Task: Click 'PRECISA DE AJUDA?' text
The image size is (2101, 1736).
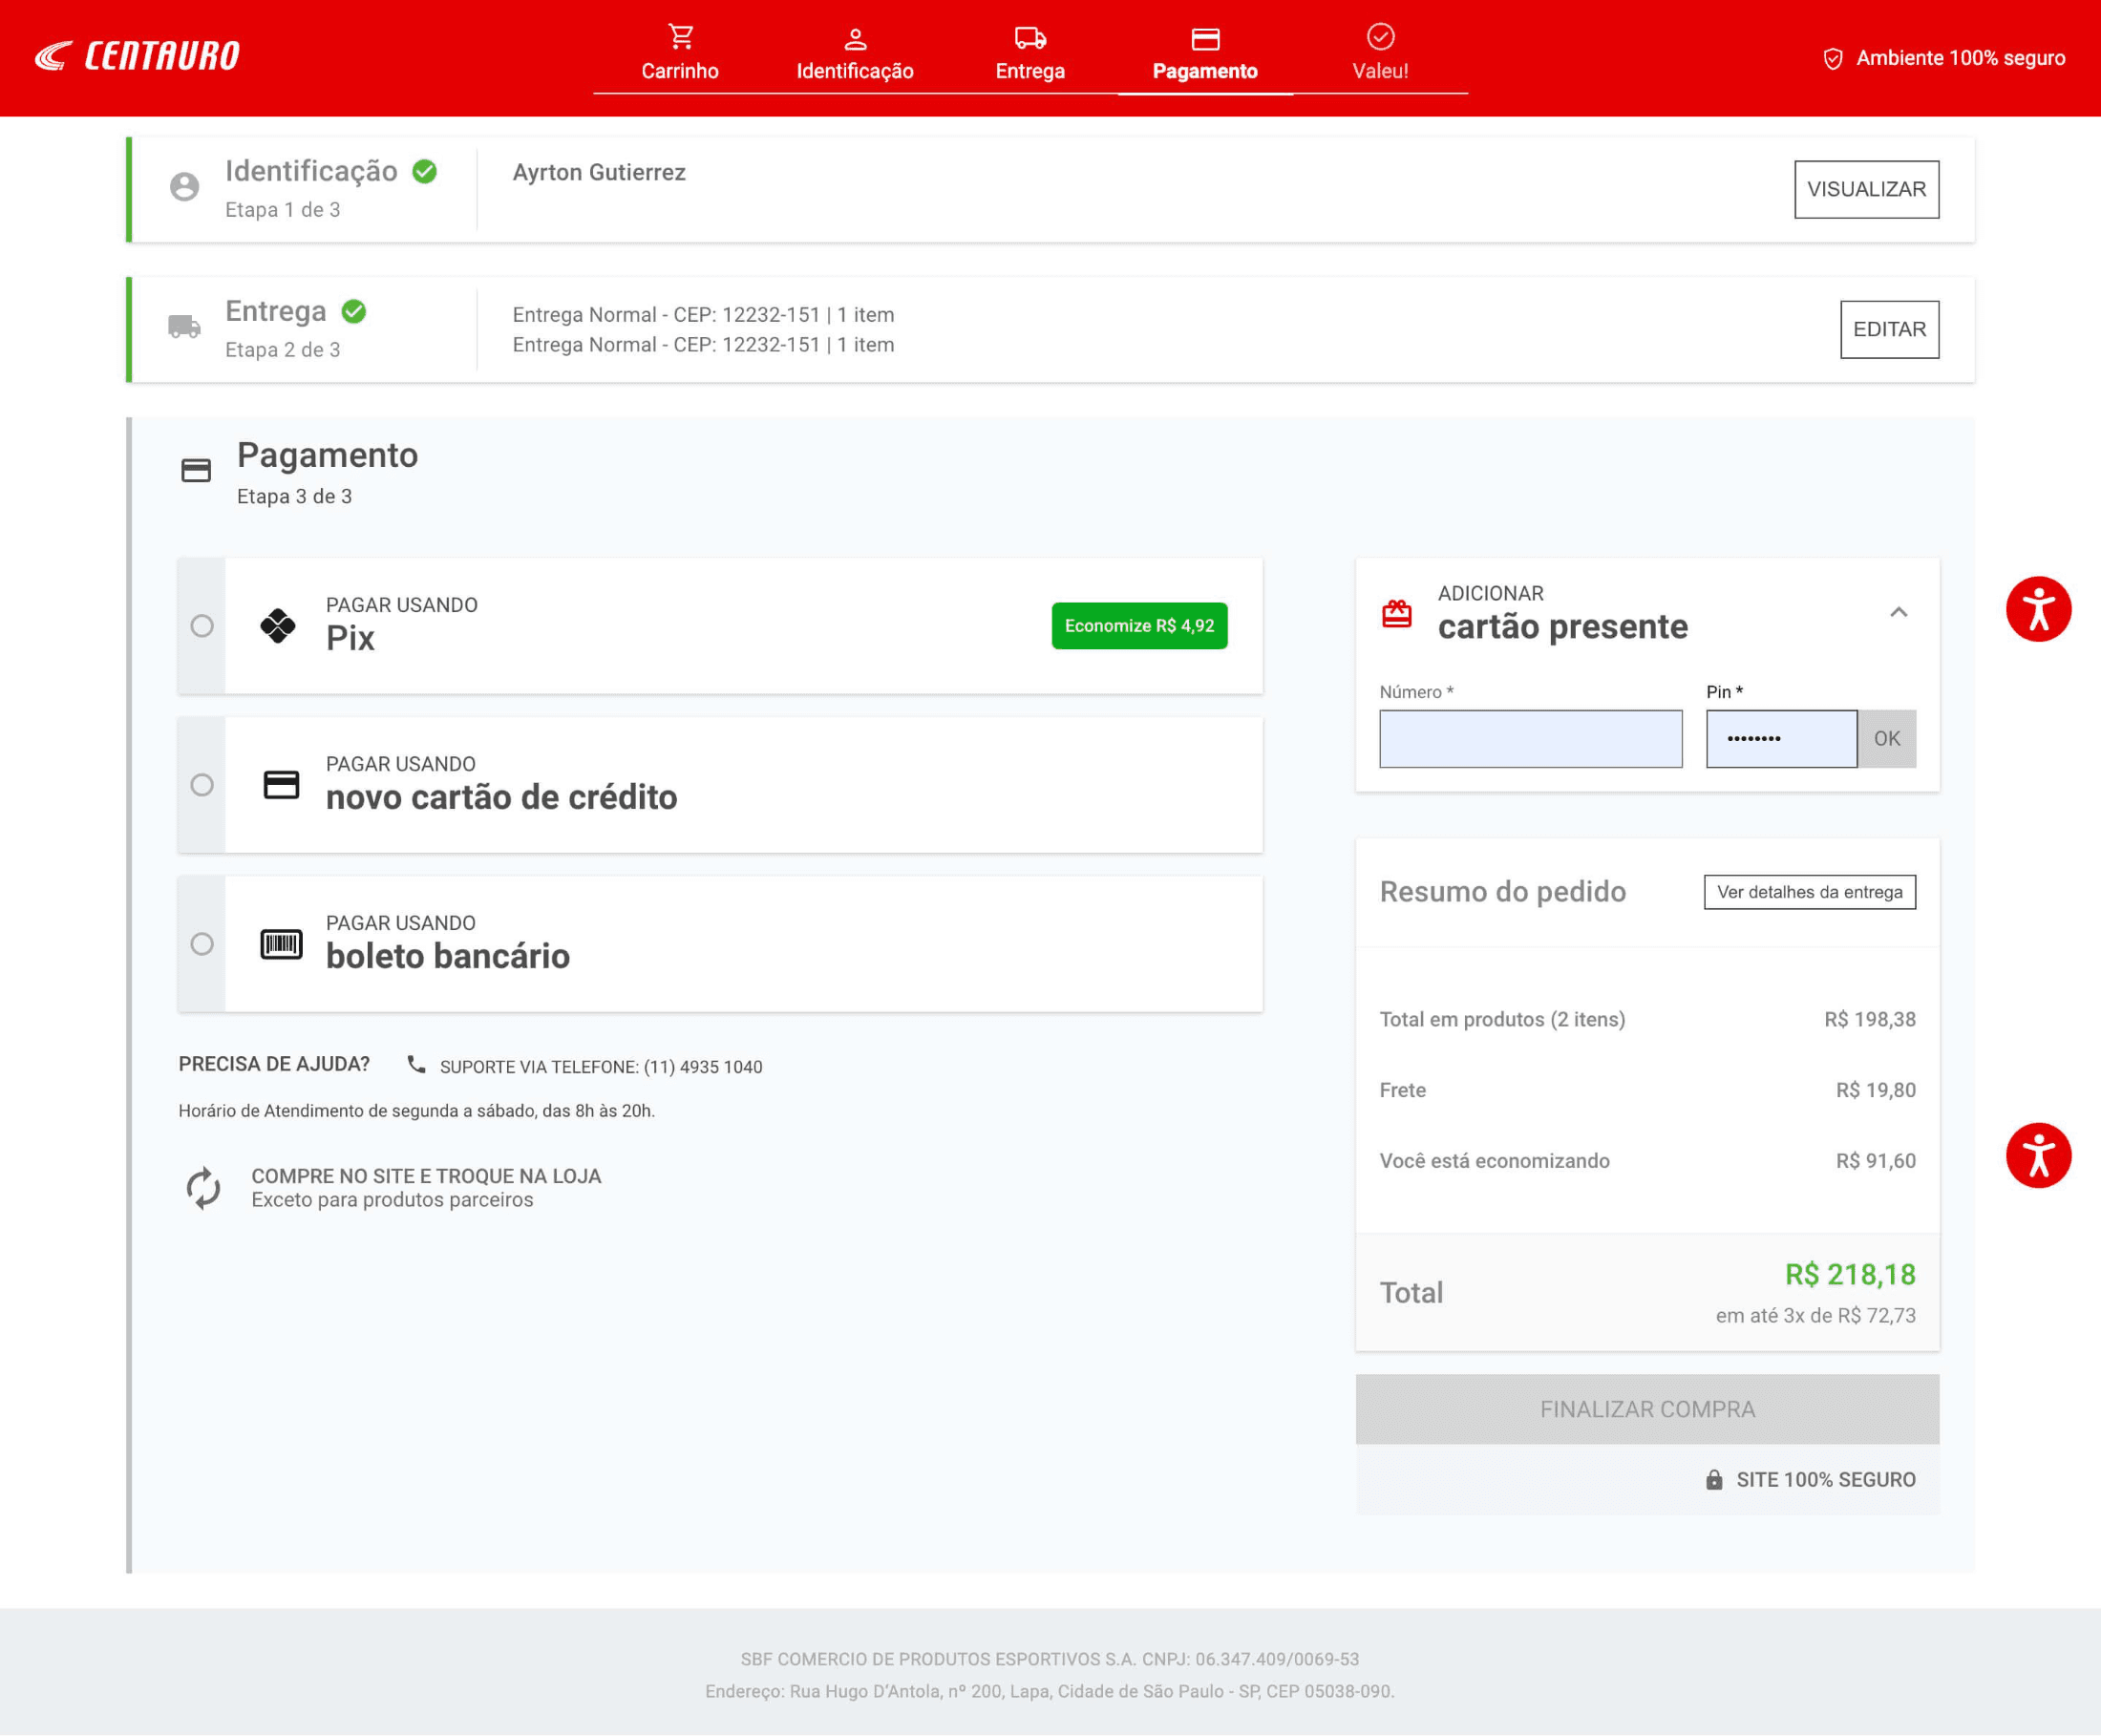Action: (274, 1065)
